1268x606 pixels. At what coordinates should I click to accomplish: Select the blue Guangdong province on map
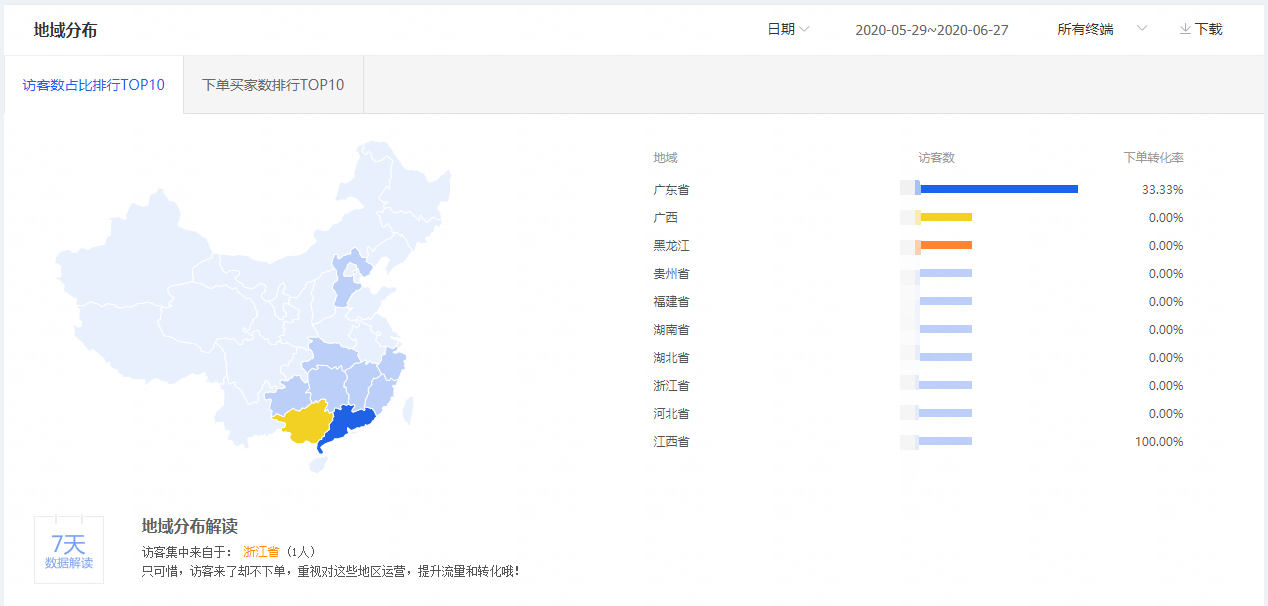[348, 426]
